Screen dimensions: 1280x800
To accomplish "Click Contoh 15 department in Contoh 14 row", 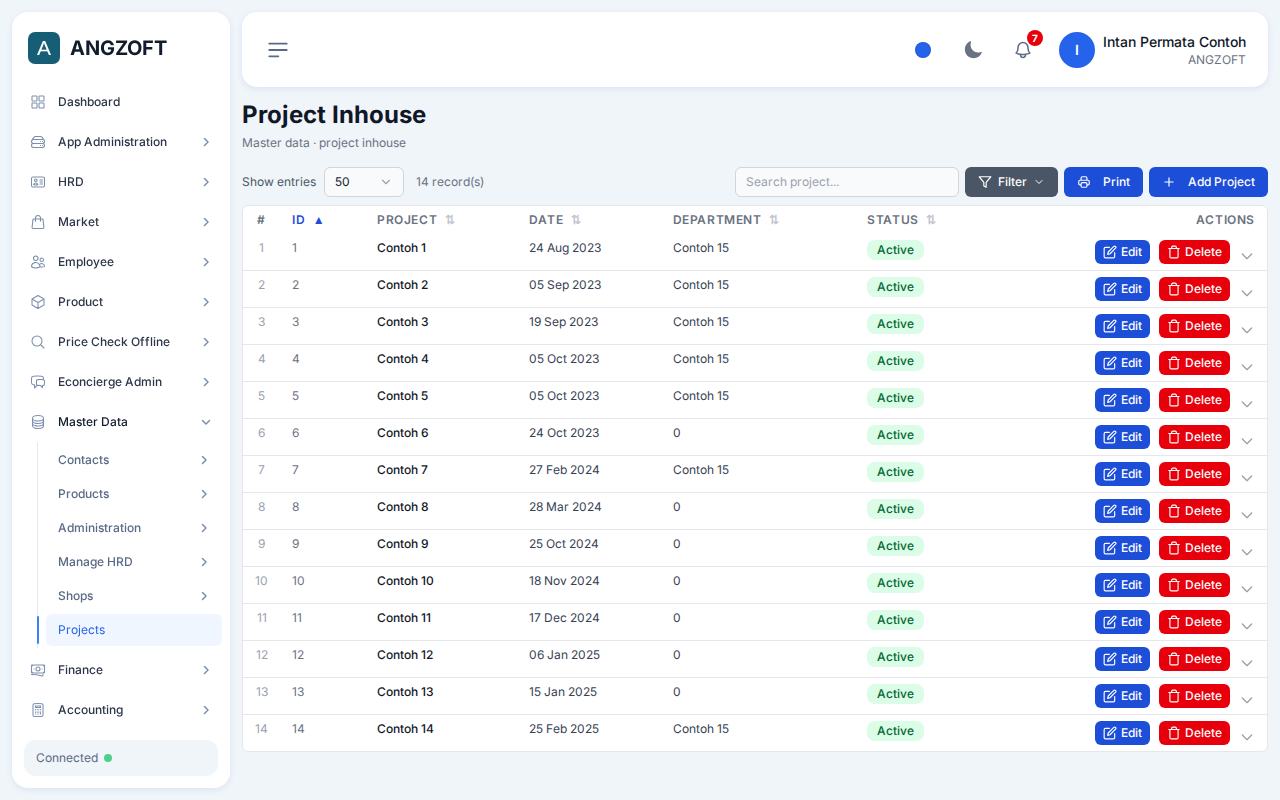I will pyautogui.click(x=701, y=729).
